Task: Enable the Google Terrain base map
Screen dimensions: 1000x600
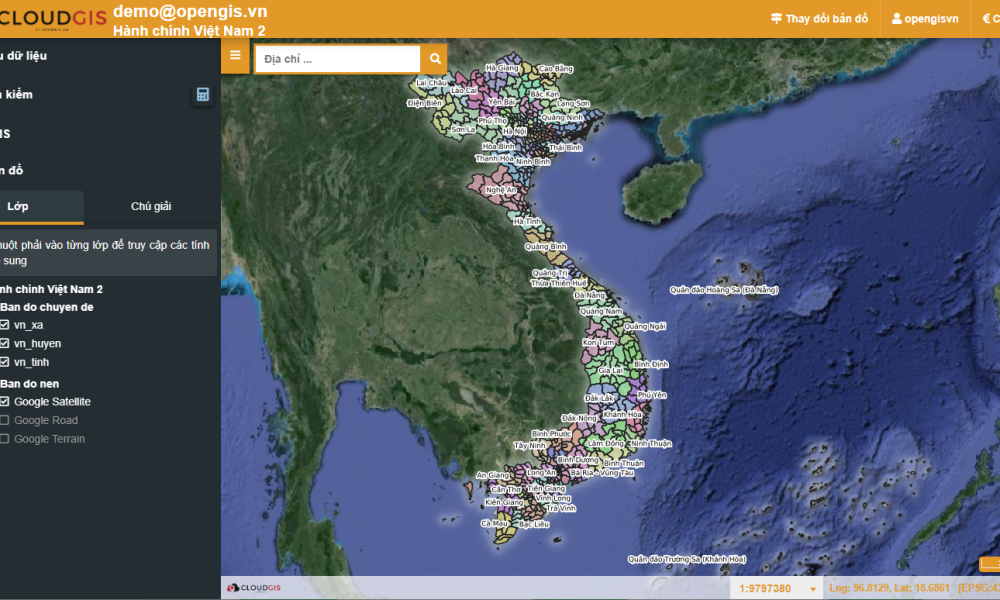Action: 5,439
